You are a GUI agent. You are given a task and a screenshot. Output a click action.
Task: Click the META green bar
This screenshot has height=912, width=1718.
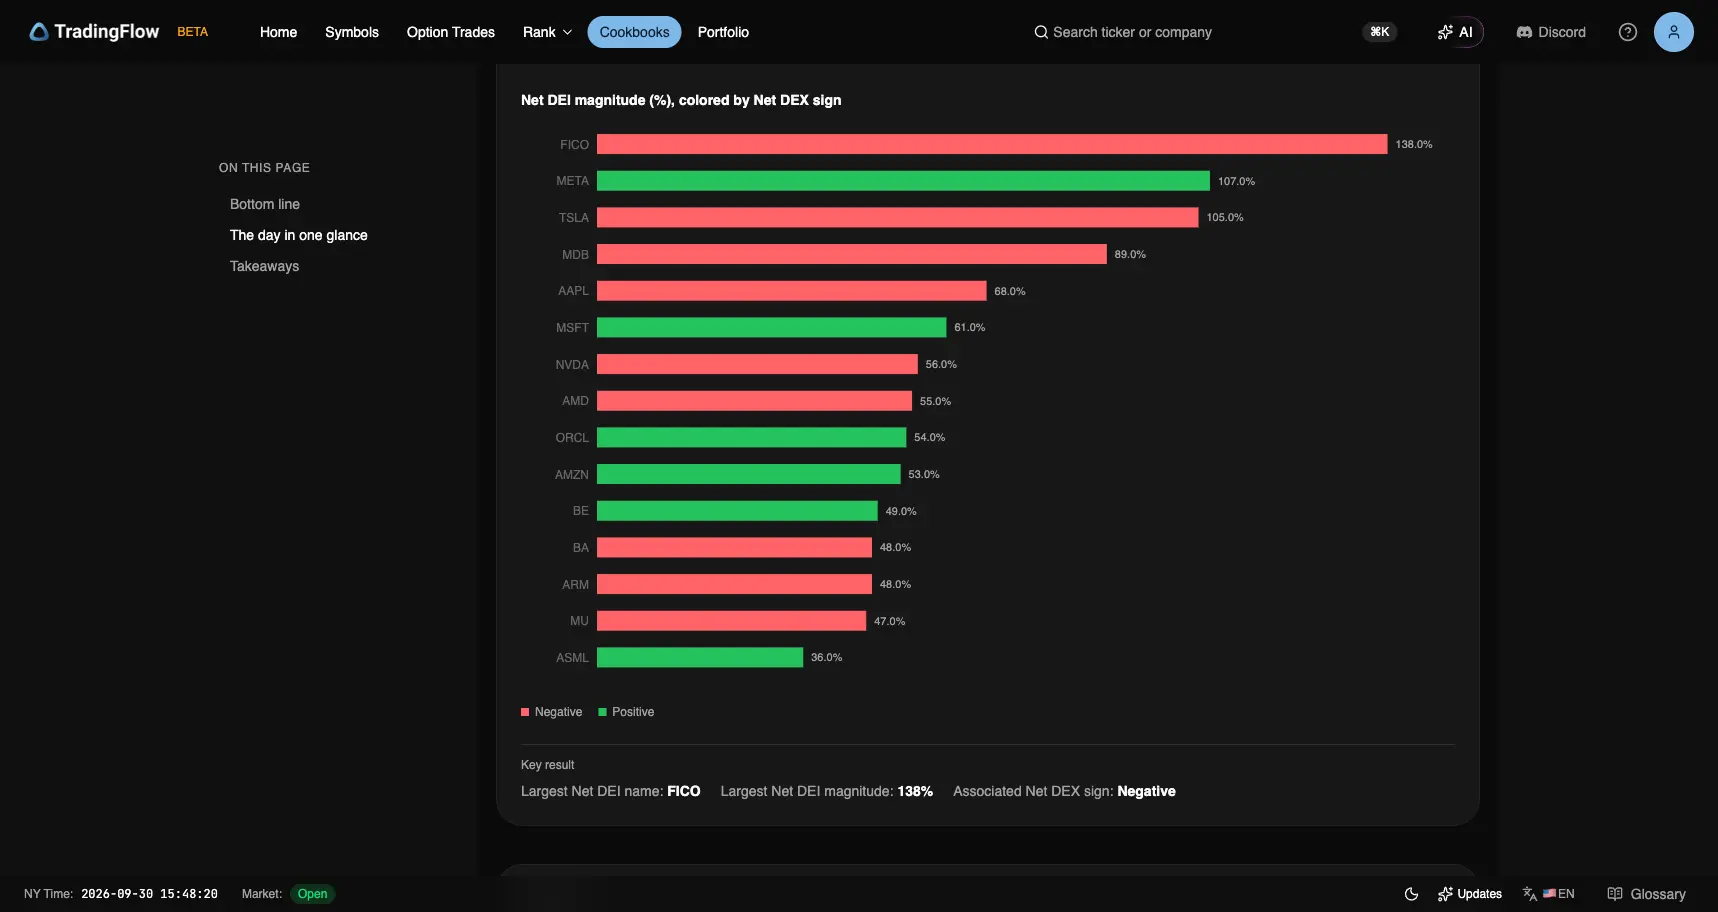[903, 181]
